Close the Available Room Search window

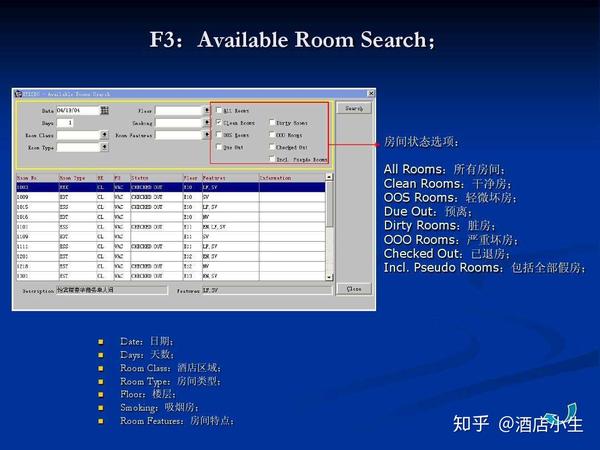tap(371, 93)
